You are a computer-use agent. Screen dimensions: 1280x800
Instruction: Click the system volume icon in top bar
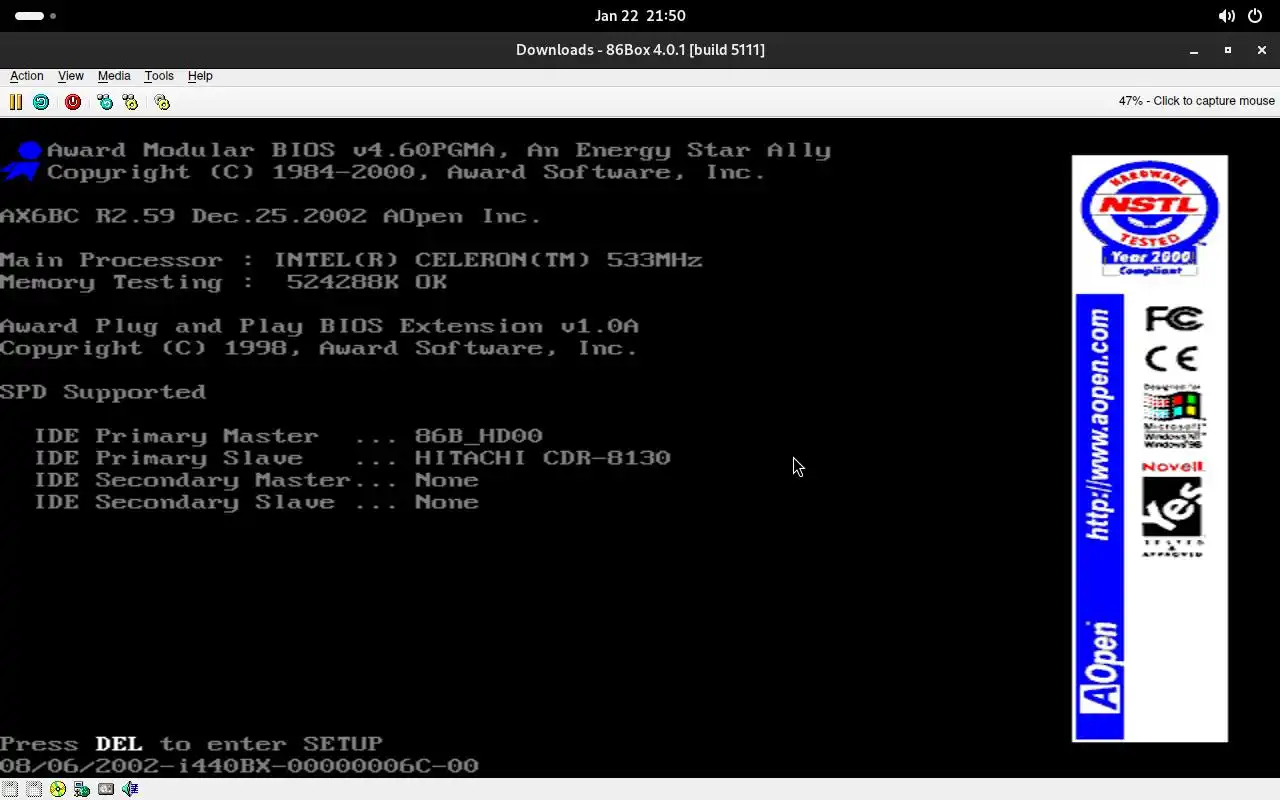tap(1226, 16)
